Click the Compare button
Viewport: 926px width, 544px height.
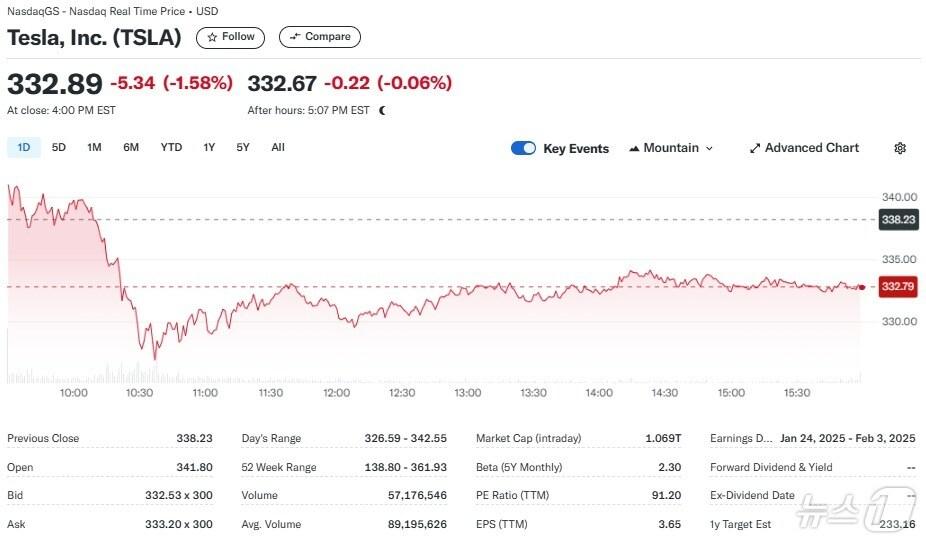pos(319,37)
